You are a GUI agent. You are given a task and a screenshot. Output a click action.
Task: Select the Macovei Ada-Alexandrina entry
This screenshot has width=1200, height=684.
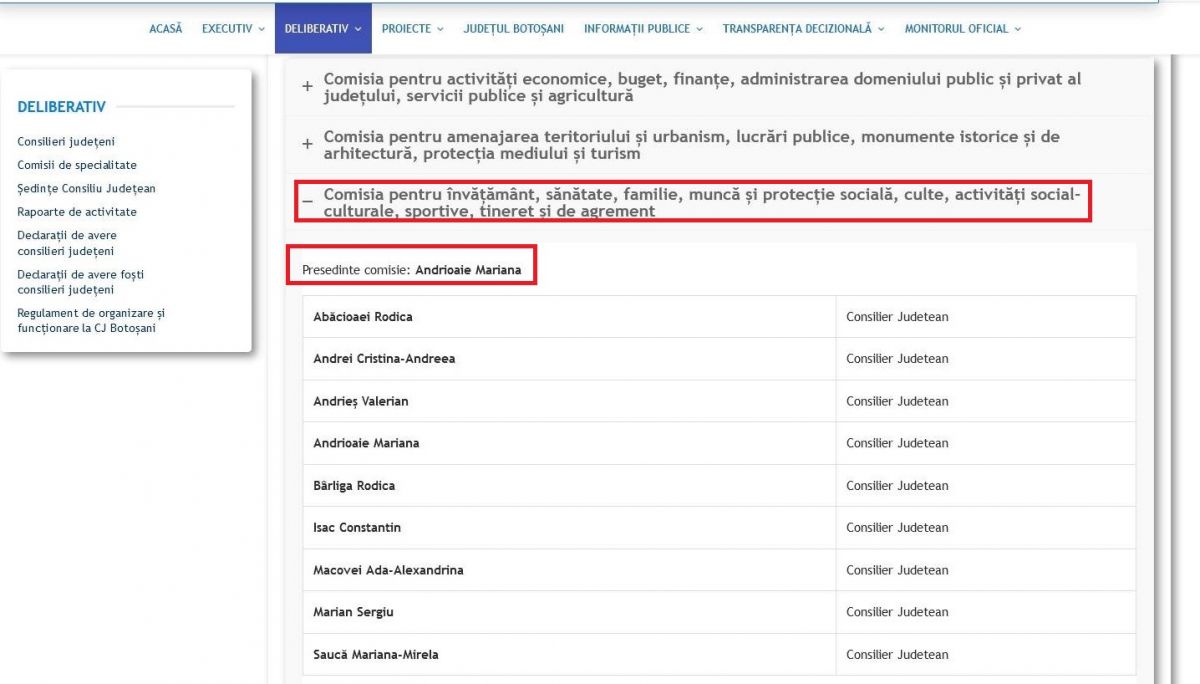pyautogui.click(x=388, y=570)
